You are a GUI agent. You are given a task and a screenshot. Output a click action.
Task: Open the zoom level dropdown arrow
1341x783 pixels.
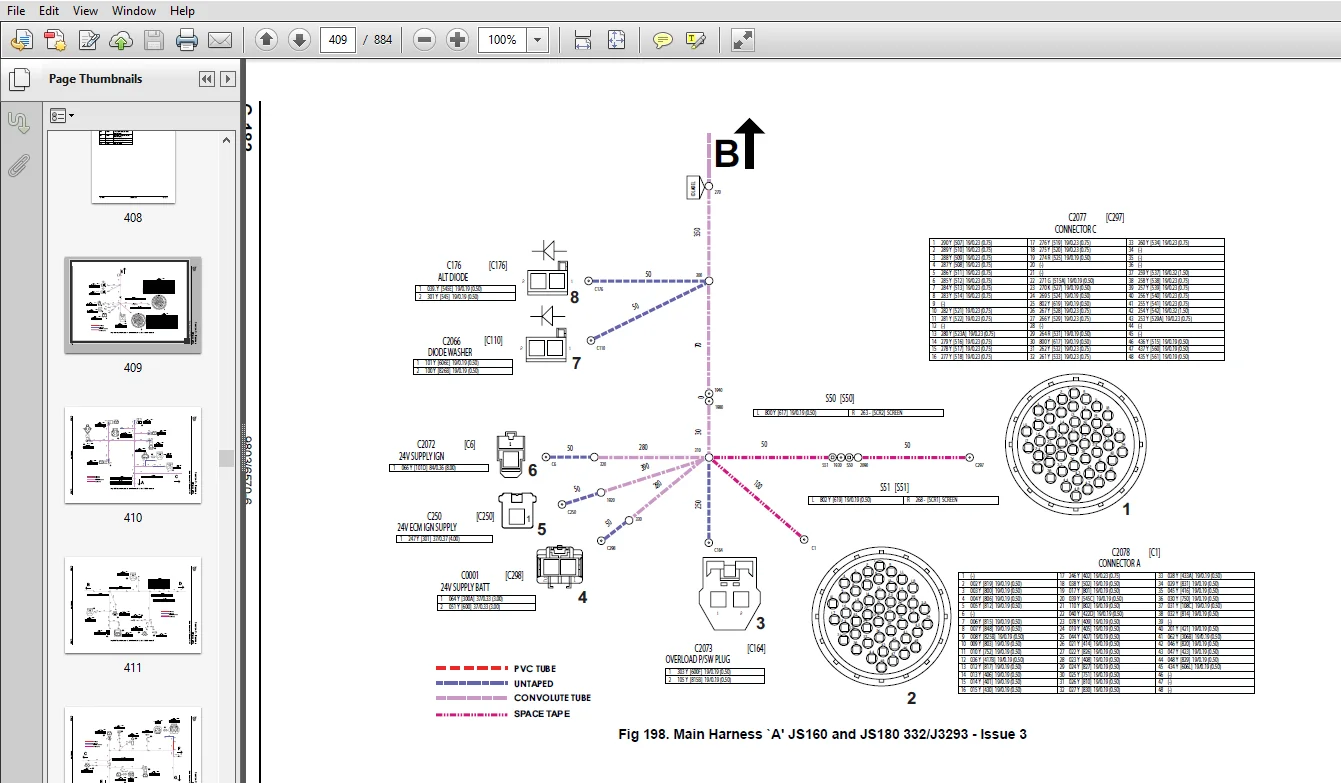coord(538,40)
